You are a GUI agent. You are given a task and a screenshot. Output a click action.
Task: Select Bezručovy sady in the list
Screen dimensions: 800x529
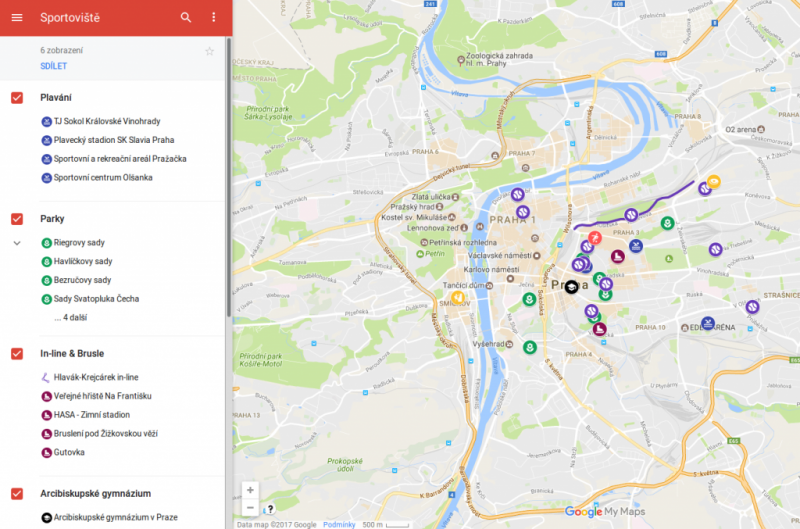click(x=82, y=280)
